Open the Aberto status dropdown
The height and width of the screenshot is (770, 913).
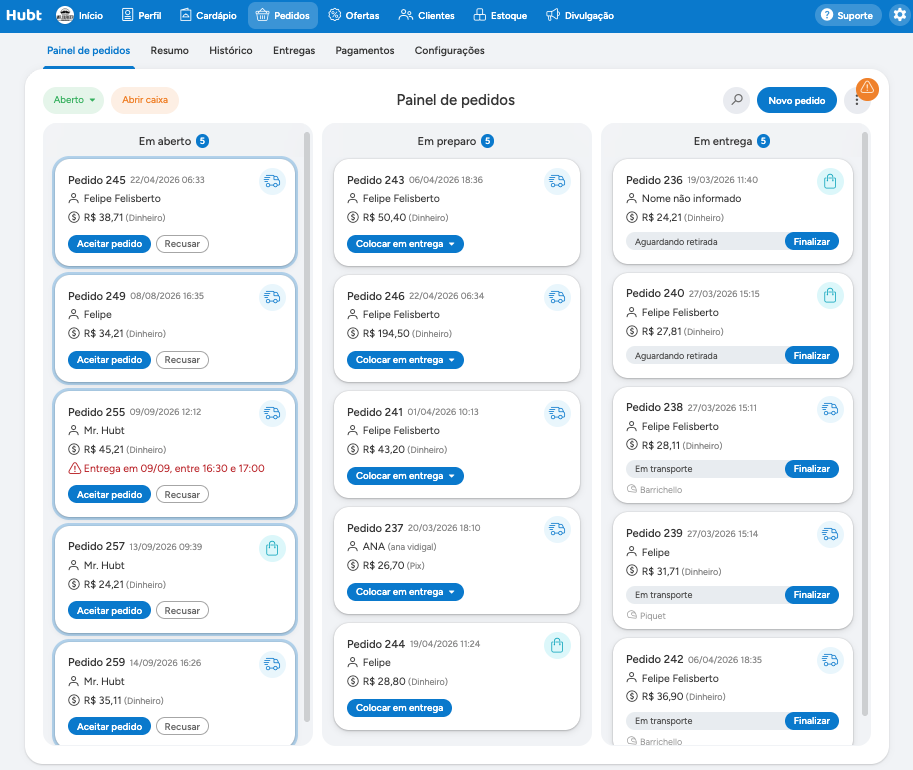coord(73,100)
